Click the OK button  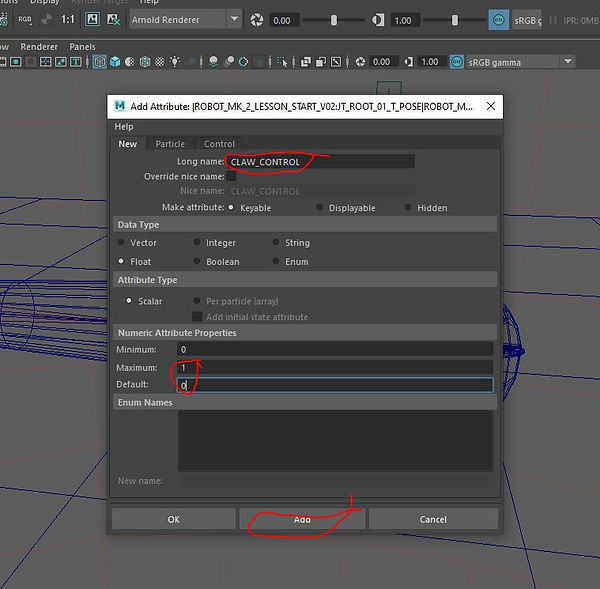click(x=174, y=519)
